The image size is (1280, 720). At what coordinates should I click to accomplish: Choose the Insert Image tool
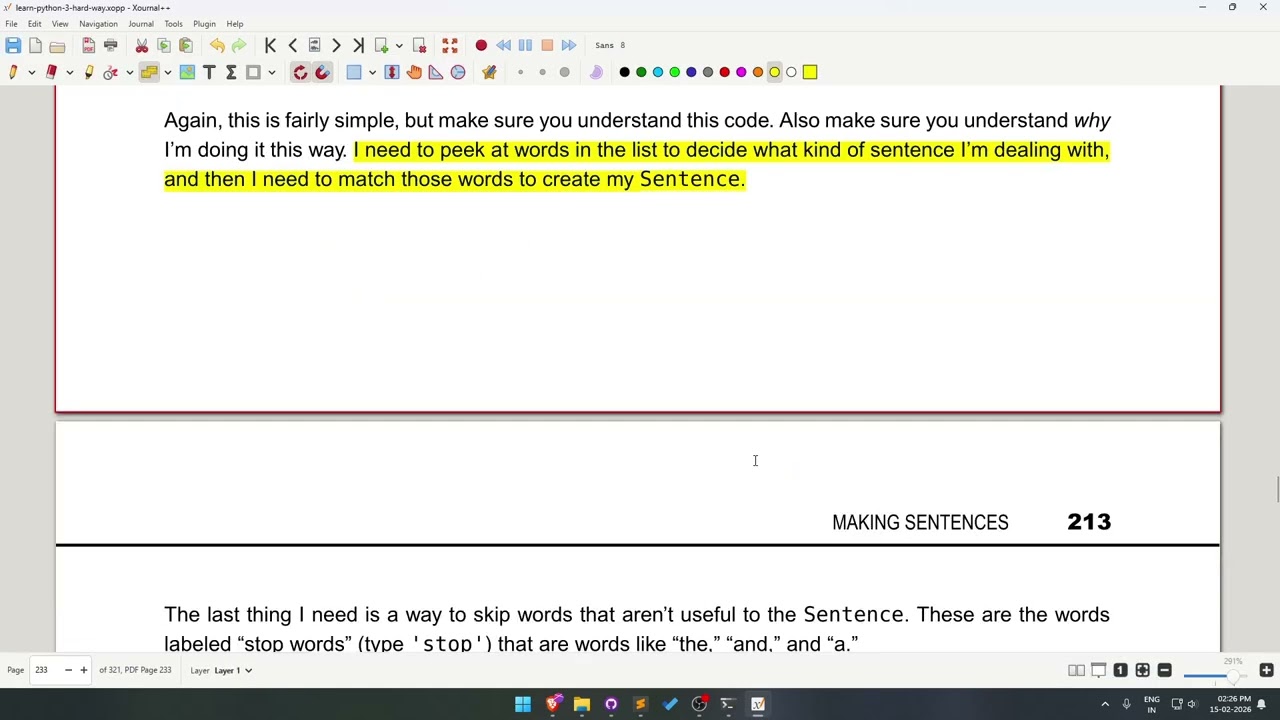187,72
